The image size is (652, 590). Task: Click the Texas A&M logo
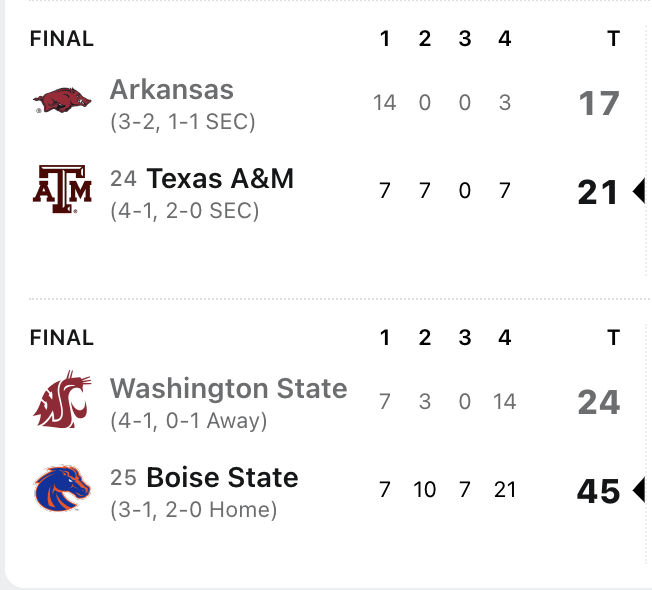[62, 190]
